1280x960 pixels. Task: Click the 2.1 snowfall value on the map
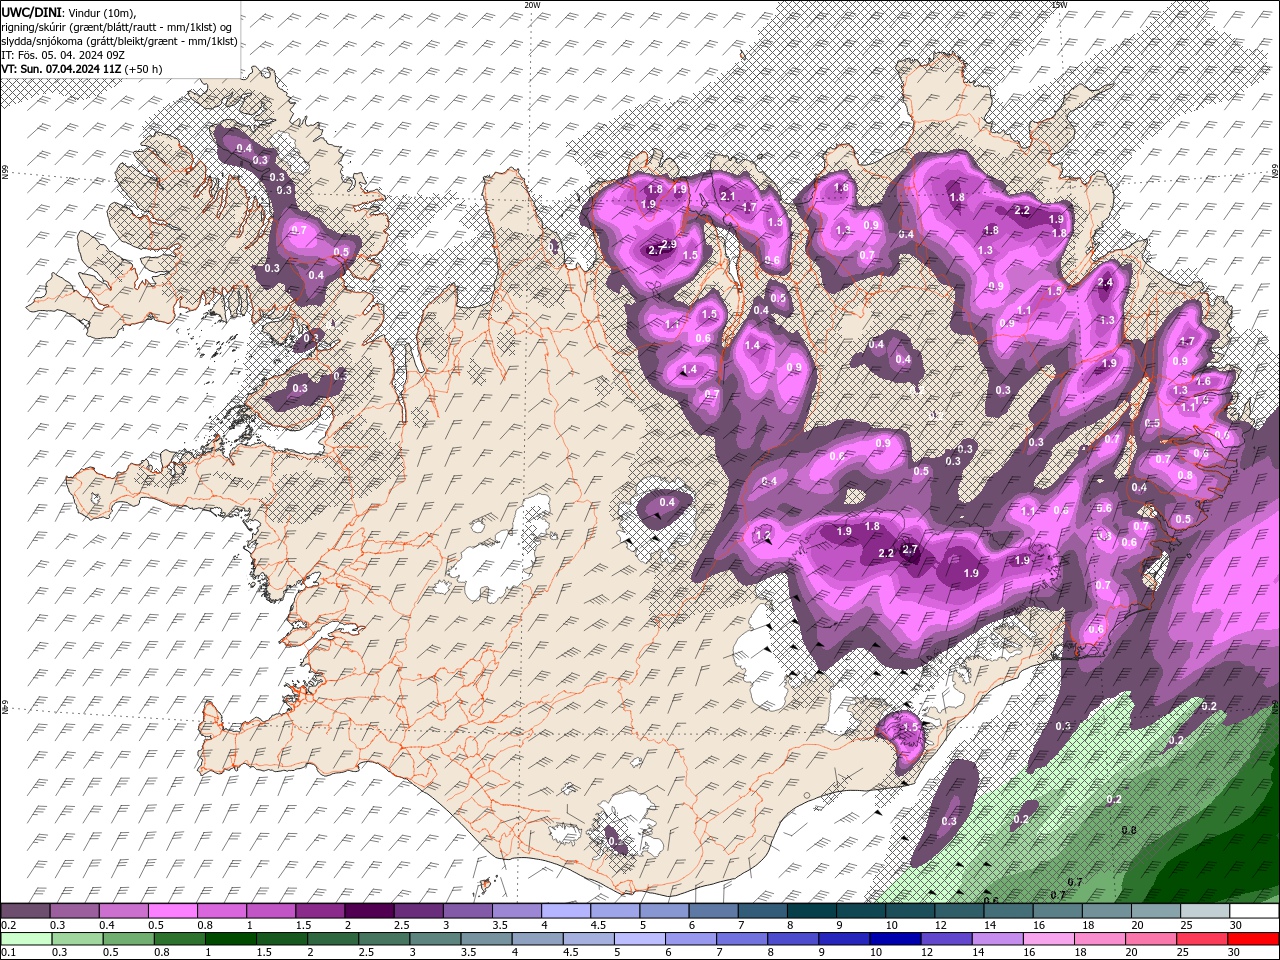728,196
